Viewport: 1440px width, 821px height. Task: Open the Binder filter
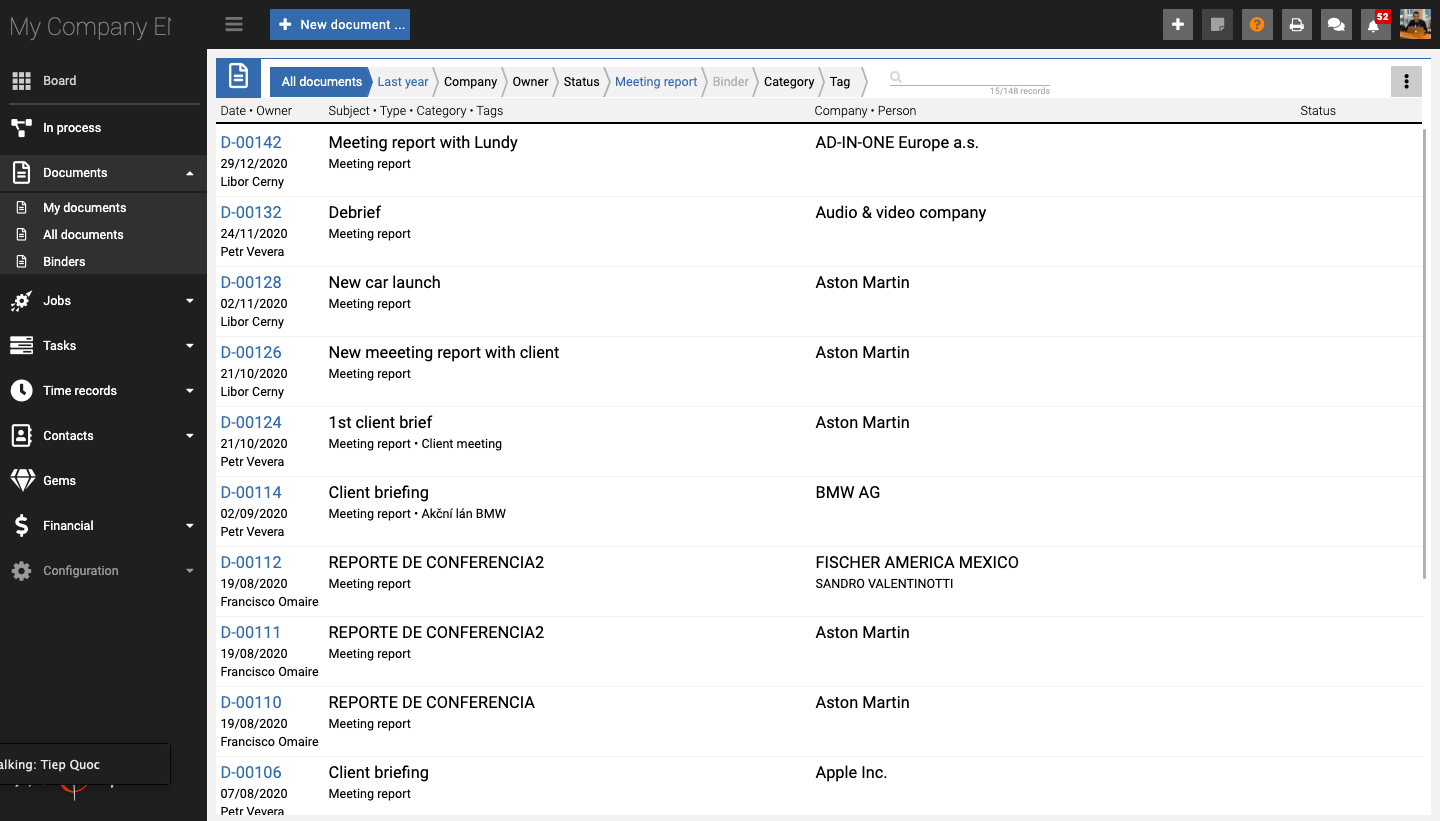point(731,82)
